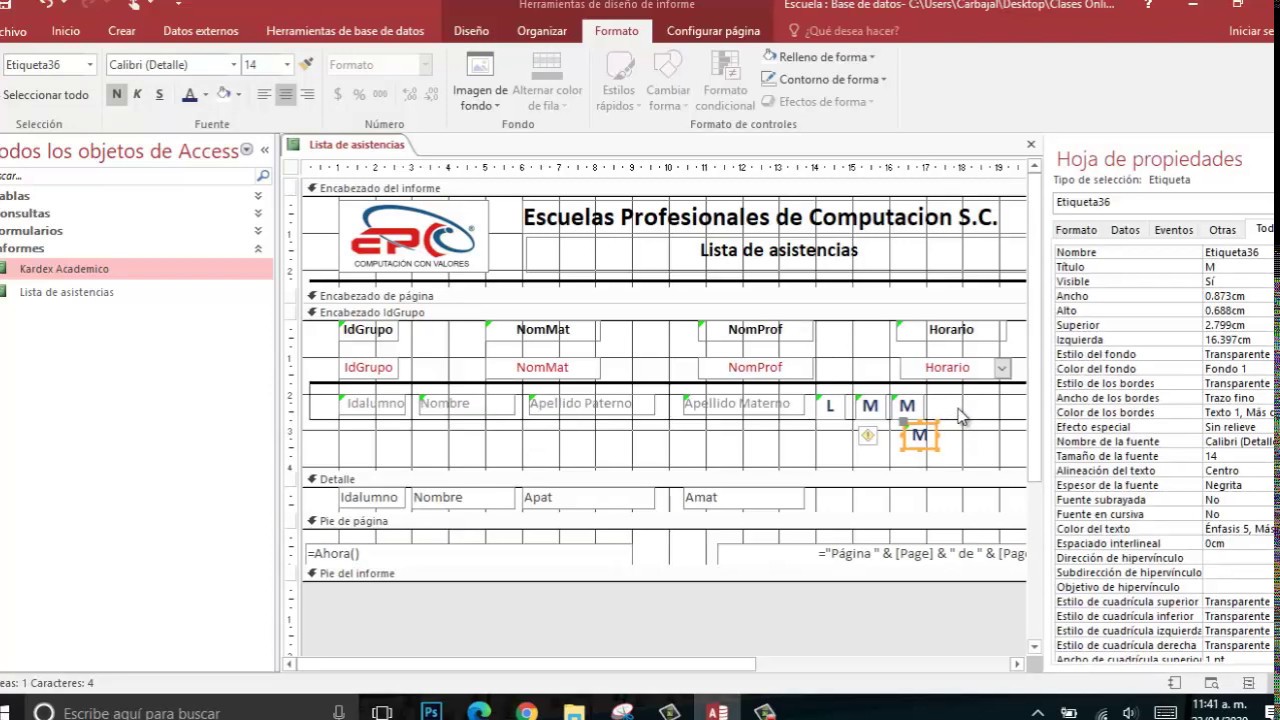Click the error warning smart tag icon

click(867, 435)
